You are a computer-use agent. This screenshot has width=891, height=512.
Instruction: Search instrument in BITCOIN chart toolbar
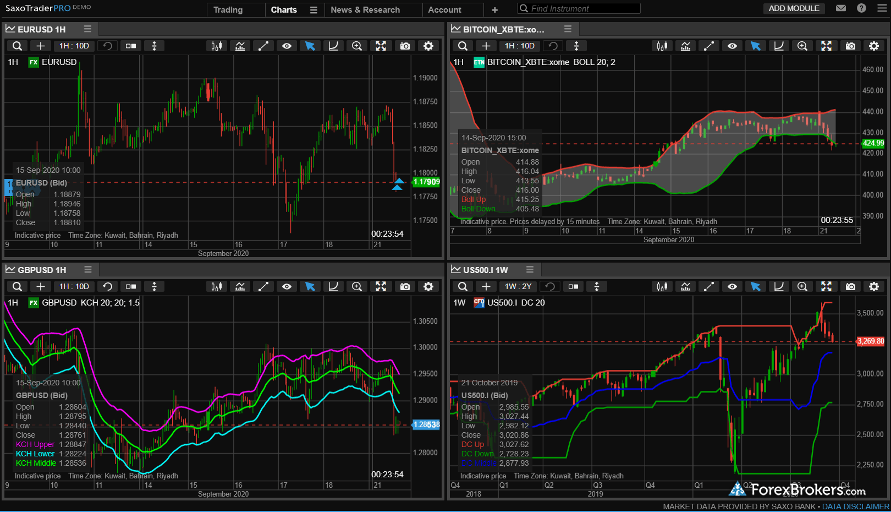463,46
